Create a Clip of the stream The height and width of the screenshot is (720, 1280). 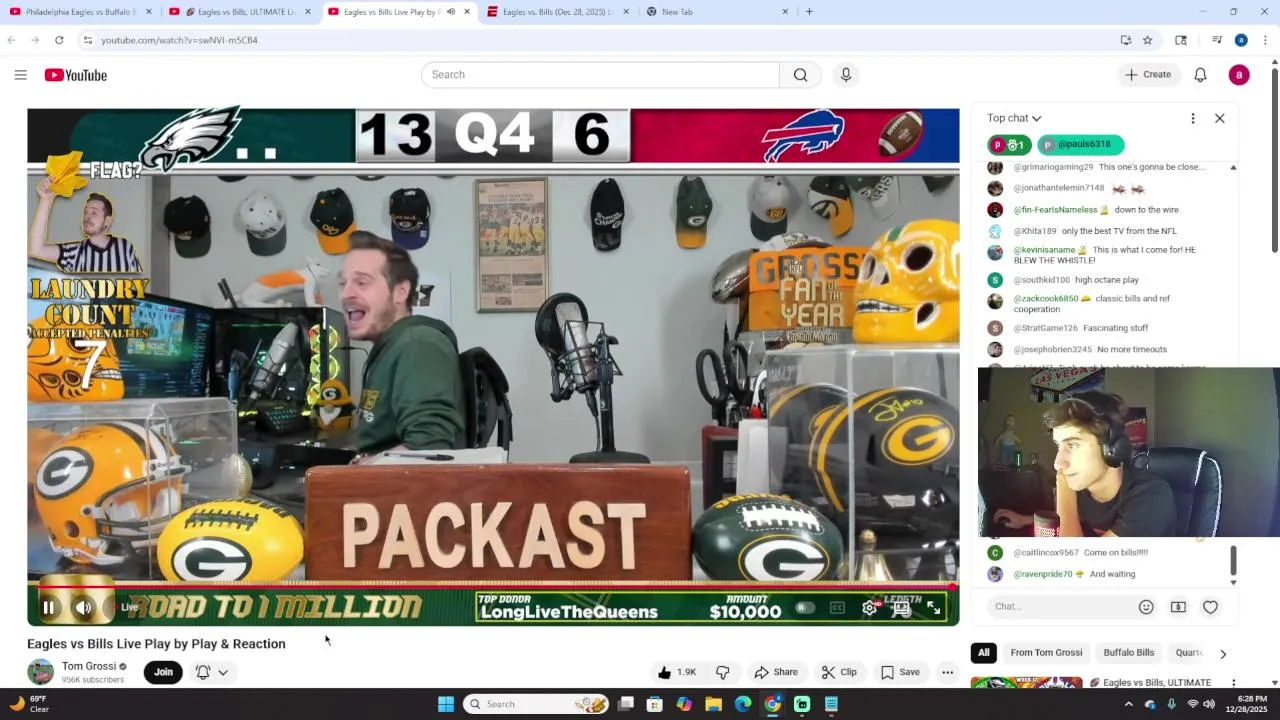tap(839, 672)
